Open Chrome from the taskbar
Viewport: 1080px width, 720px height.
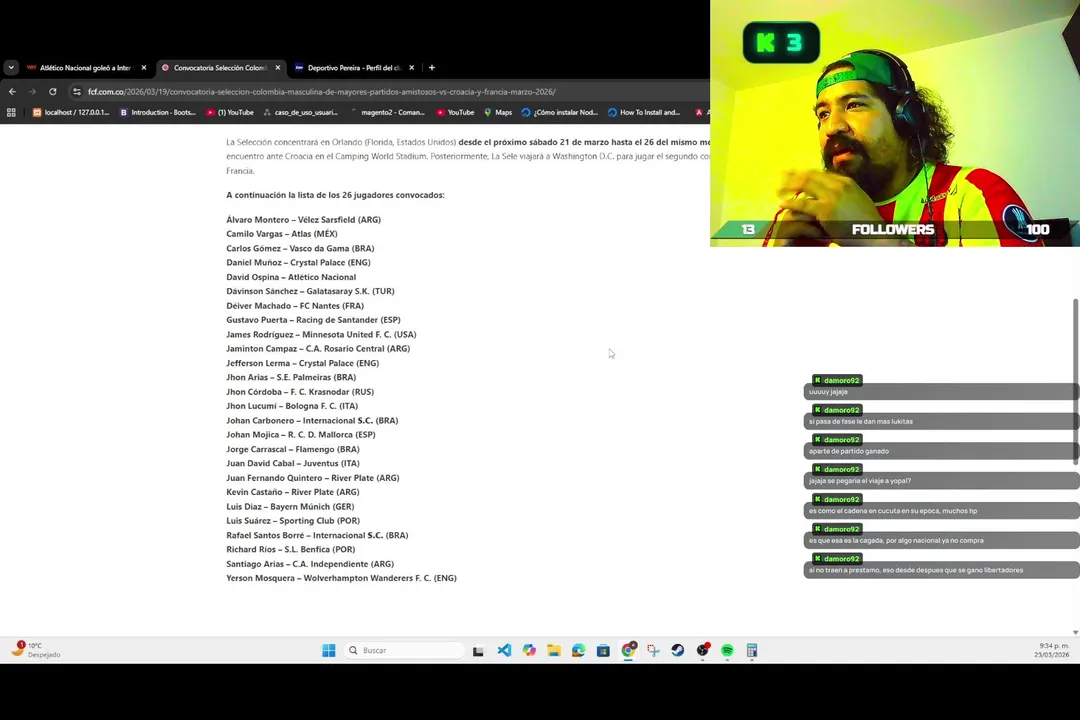click(x=628, y=650)
